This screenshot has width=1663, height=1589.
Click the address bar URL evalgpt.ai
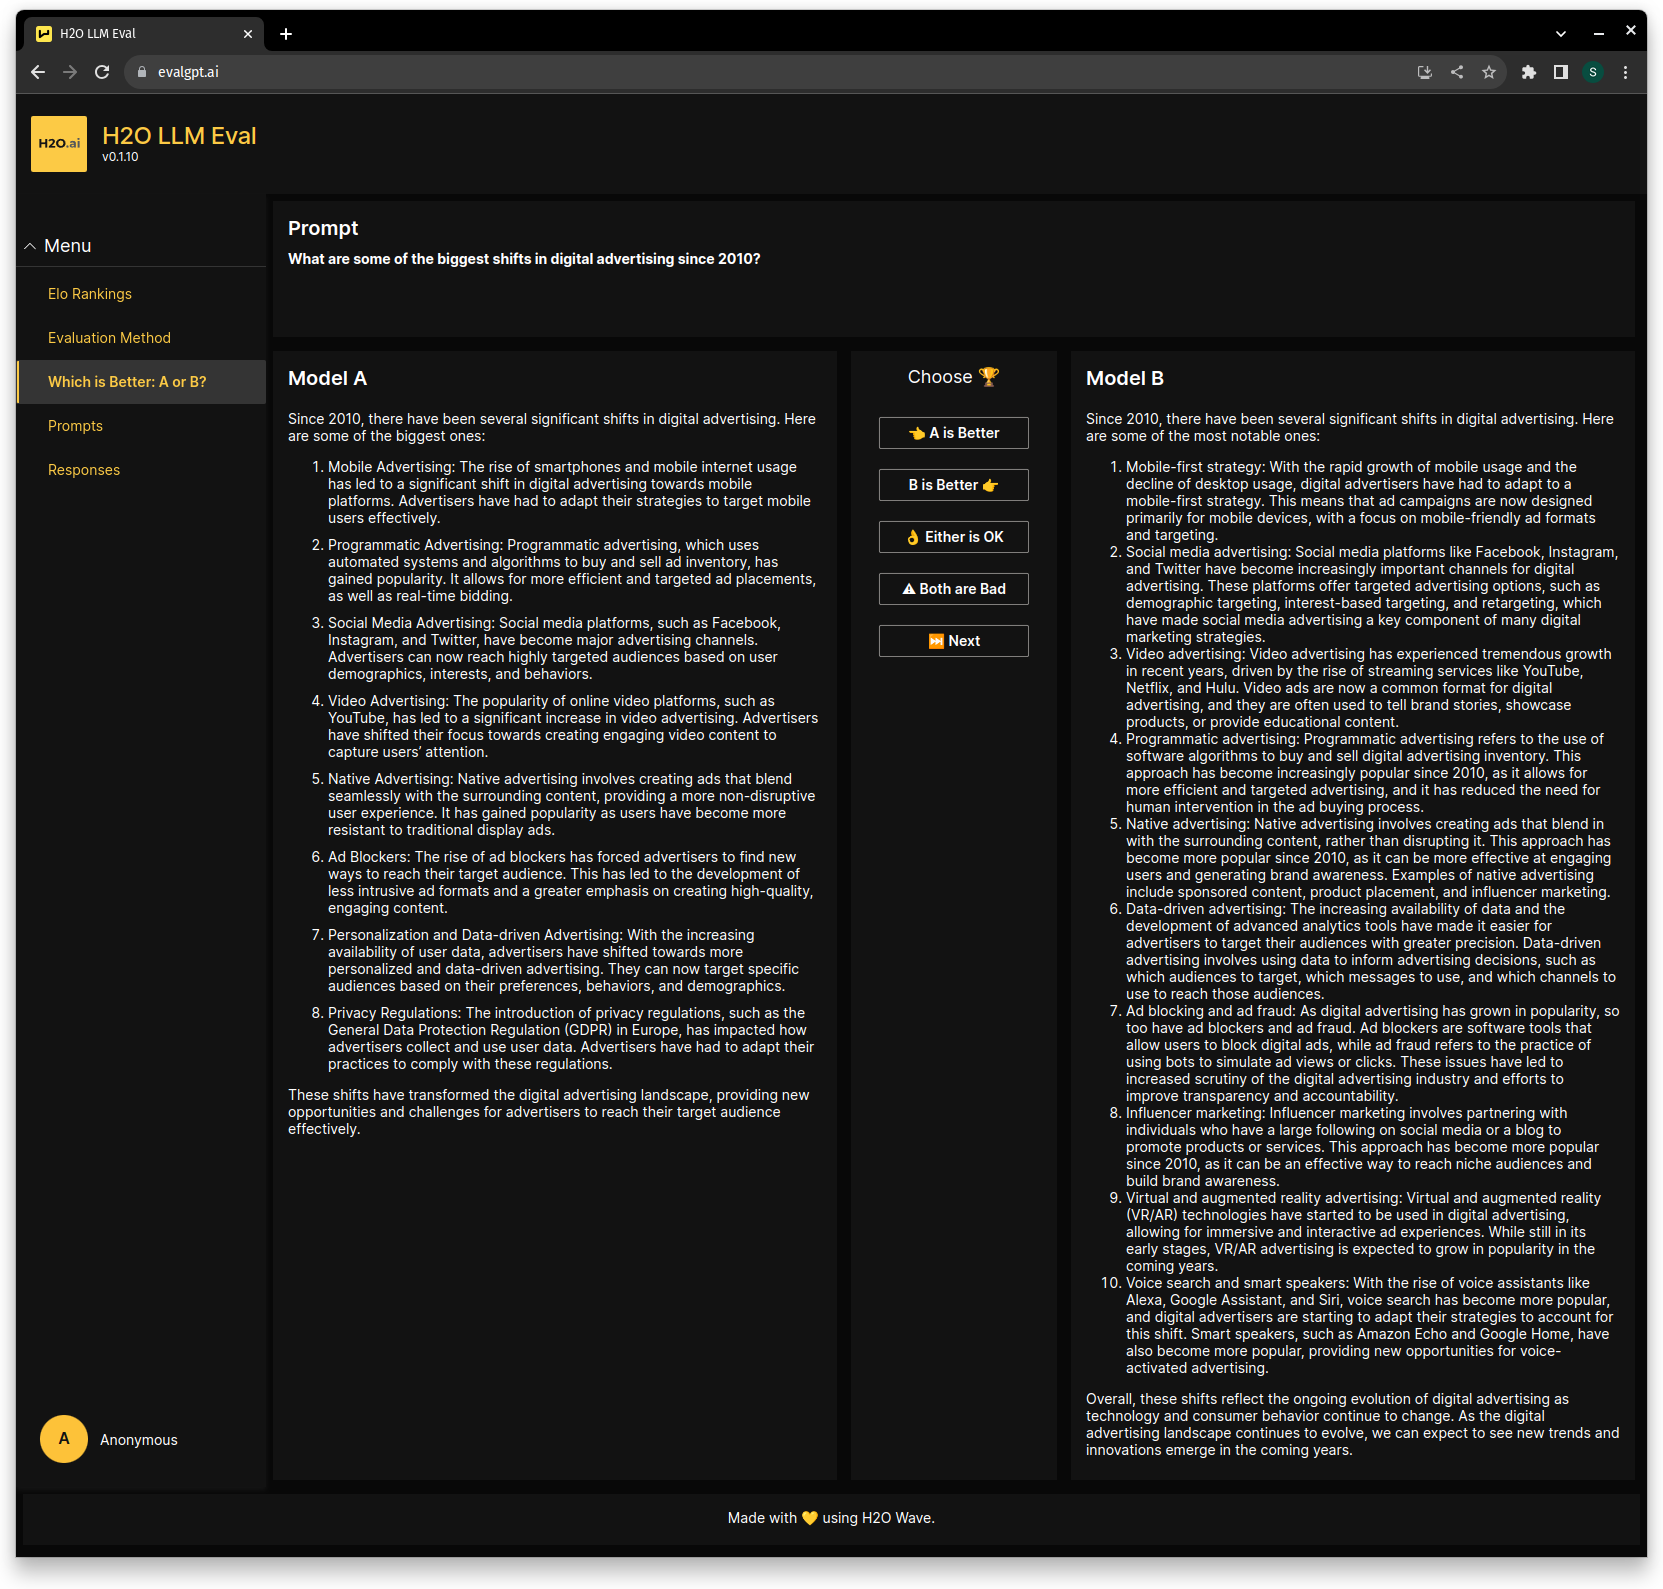188,72
